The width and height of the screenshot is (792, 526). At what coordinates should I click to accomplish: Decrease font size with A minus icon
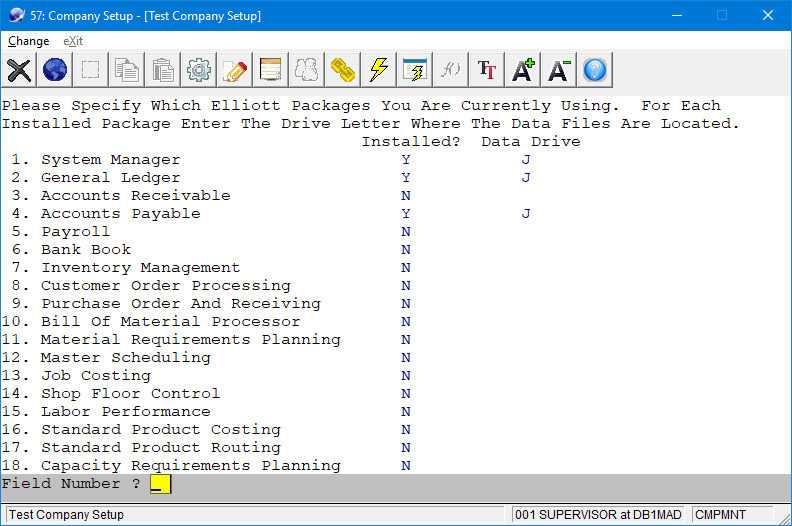click(x=559, y=70)
